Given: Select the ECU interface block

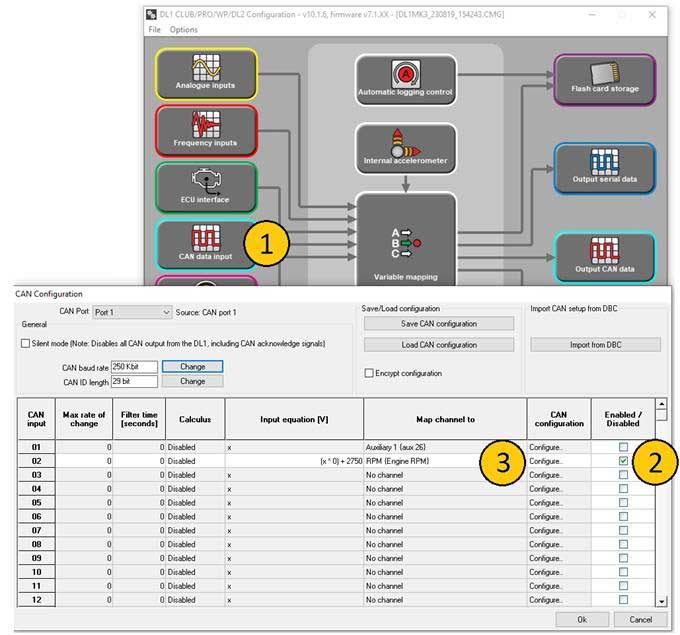Looking at the screenshot, I should click(x=206, y=188).
